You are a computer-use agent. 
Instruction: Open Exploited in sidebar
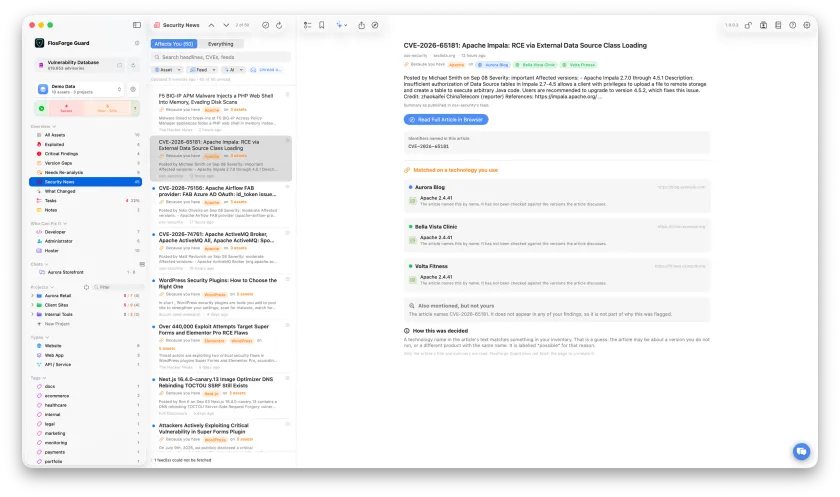(86, 144)
